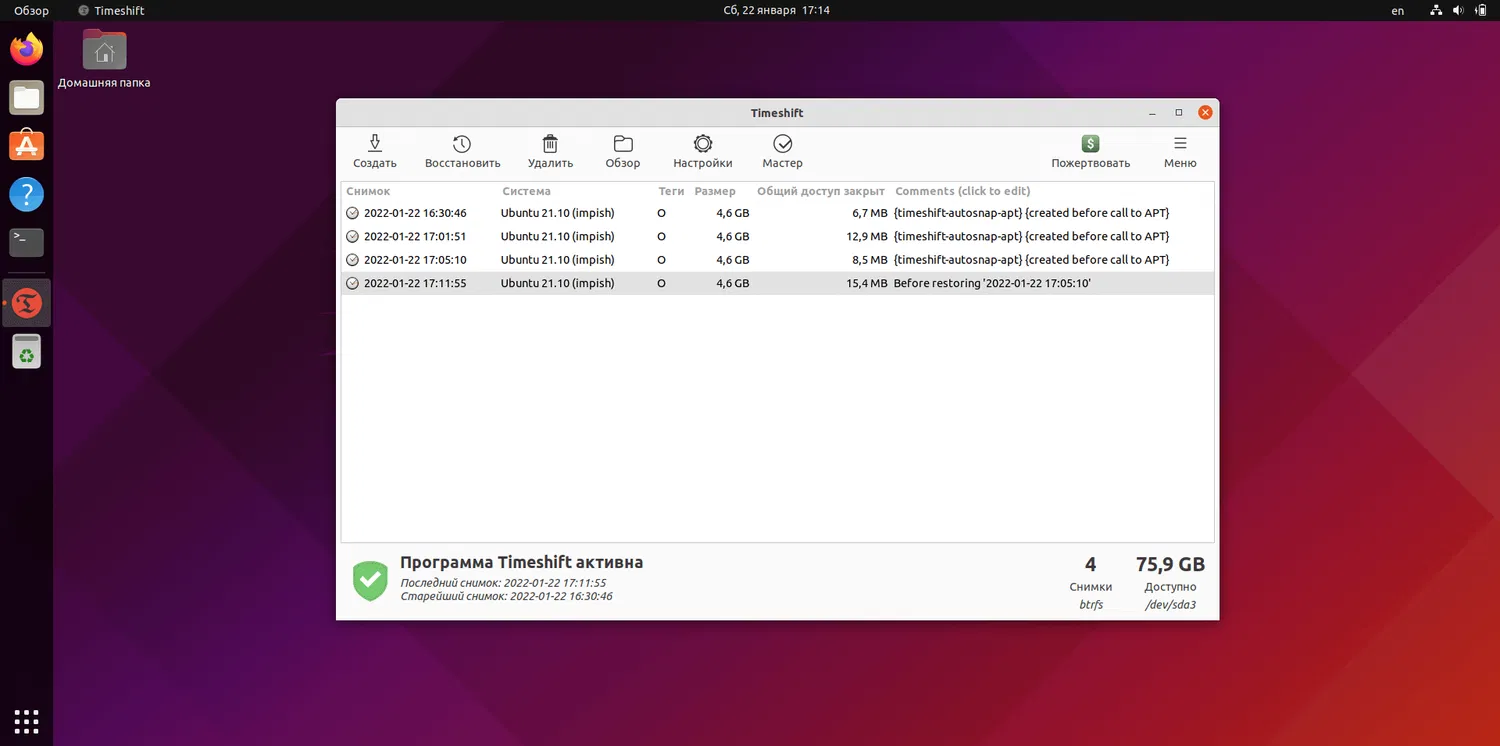The height and width of the screenshot is (746, 1500).
Task: Click the network icon in top bar
Action: (1436, 11)
